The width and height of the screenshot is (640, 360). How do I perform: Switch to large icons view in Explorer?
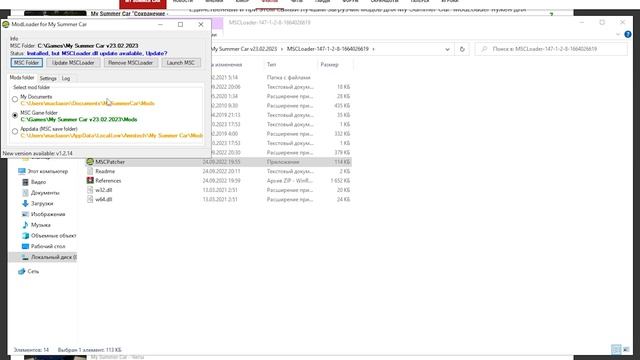click(626, 349)
